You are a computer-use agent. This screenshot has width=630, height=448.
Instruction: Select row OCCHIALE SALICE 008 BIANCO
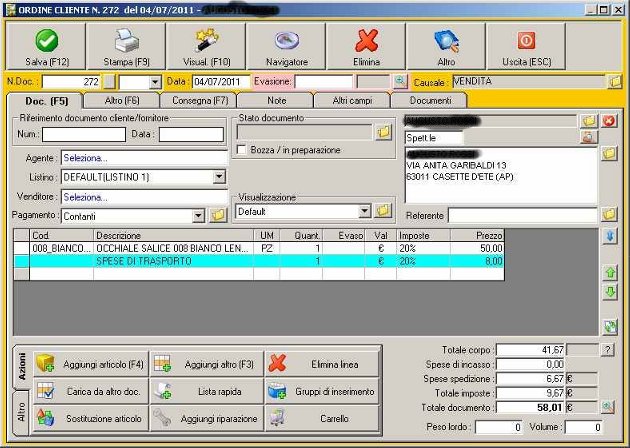point(259,248)
